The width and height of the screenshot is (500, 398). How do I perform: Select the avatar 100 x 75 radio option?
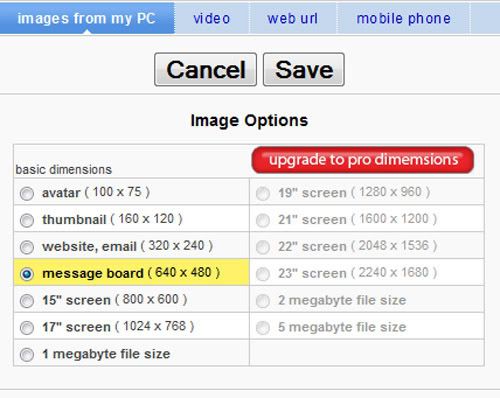[x=27, y=193]
